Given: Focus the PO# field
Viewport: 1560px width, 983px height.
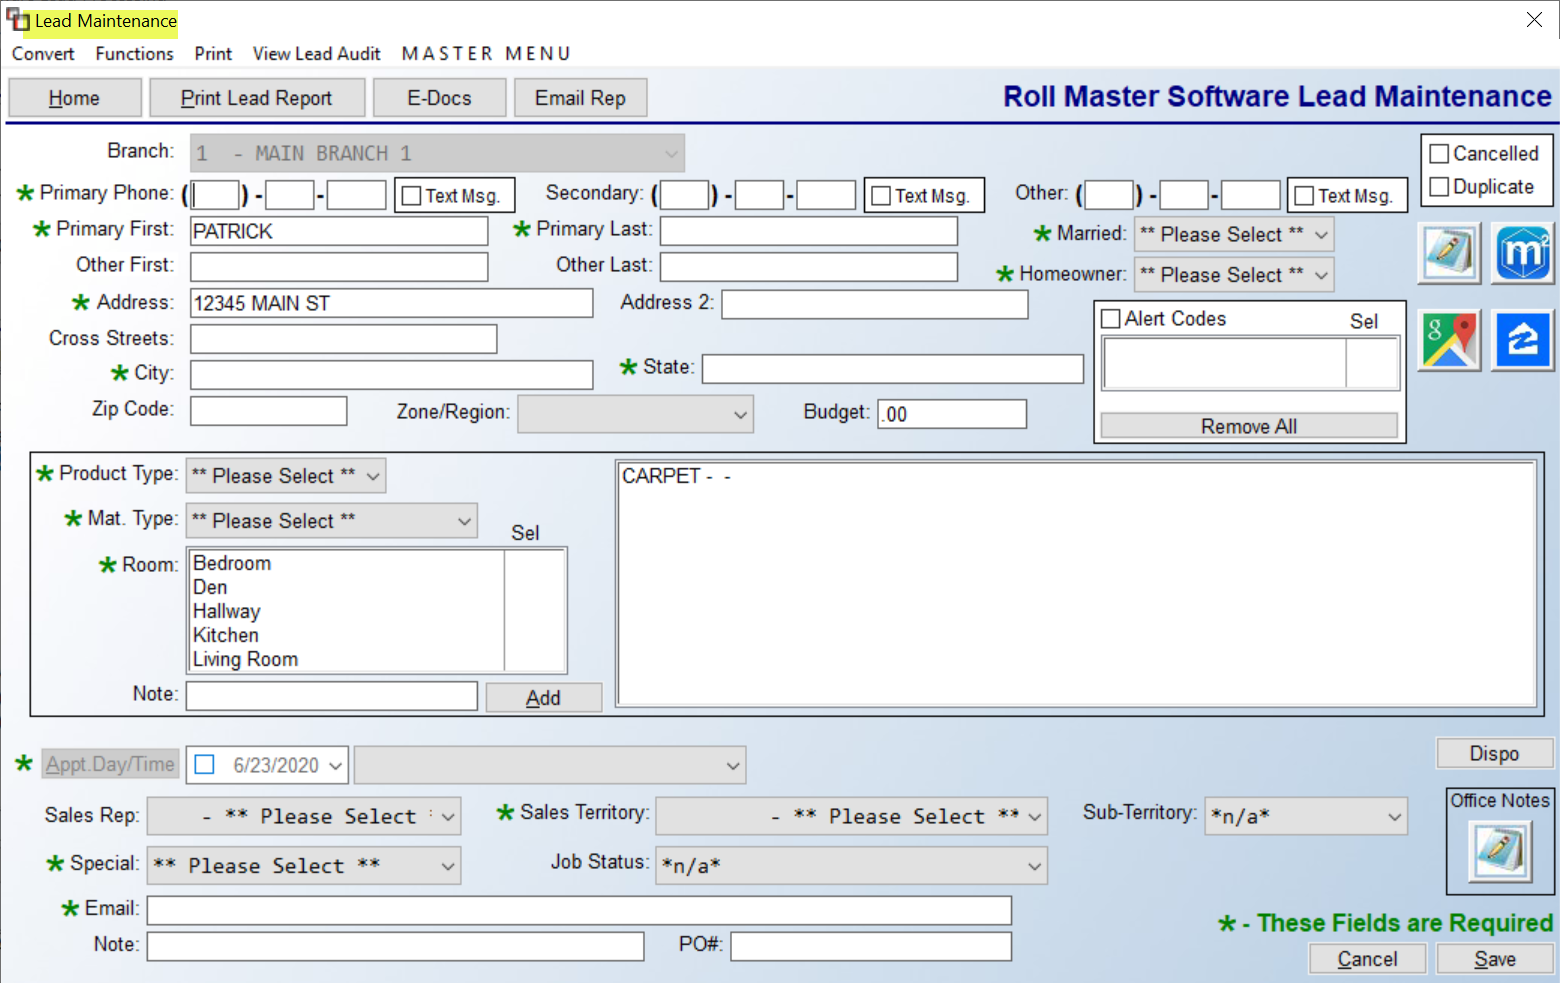Looking at the screenshot, I should point(871,946).
